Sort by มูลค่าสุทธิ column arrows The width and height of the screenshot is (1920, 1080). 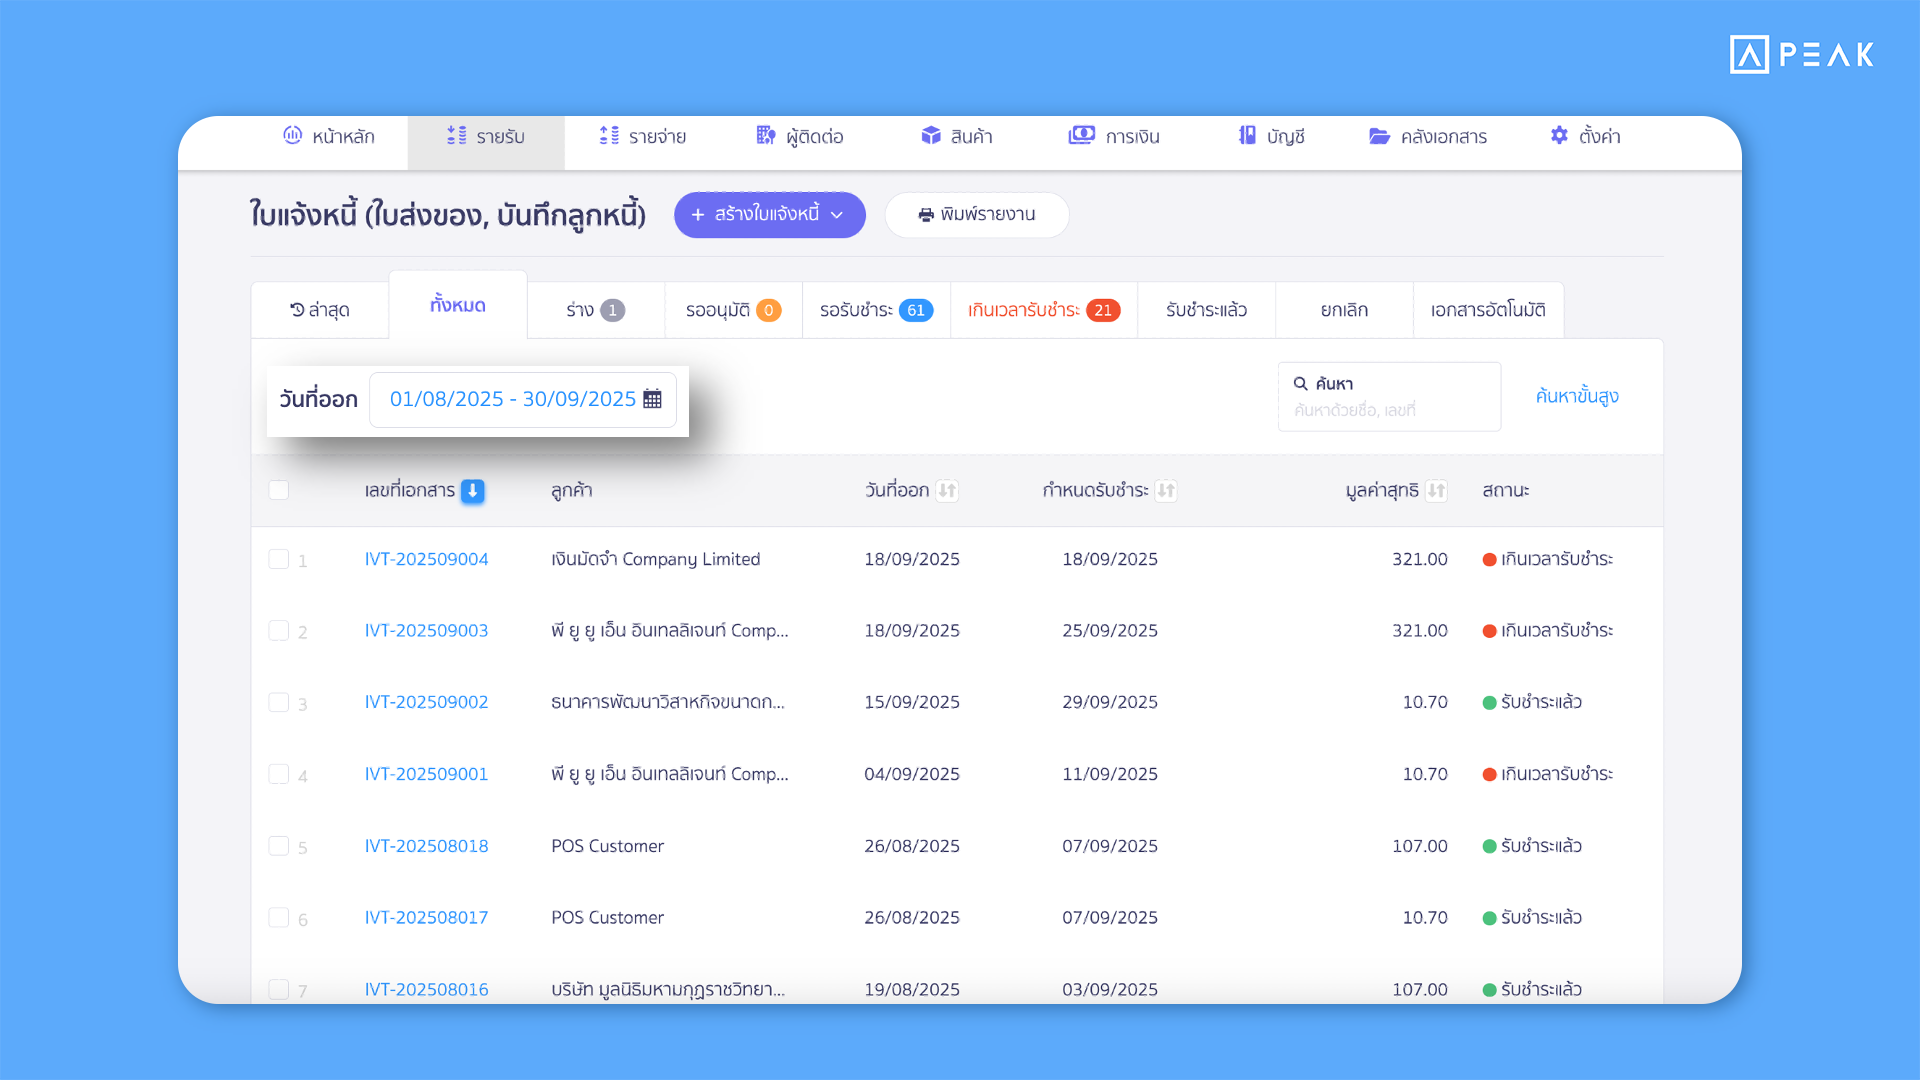[x=1436, y=491]
